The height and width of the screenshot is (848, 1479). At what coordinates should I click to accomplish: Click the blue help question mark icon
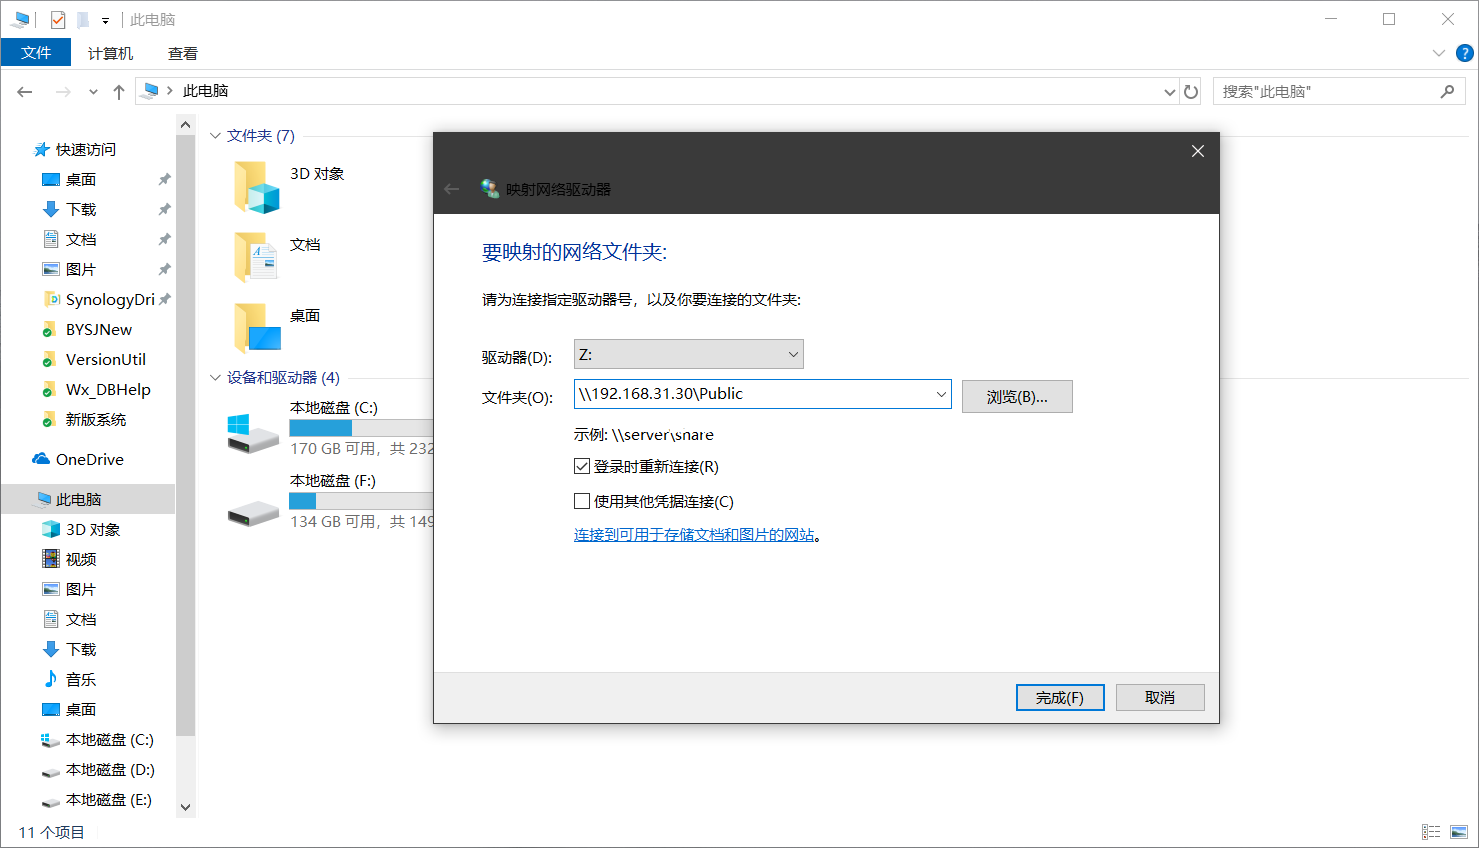pos(1465,54)
